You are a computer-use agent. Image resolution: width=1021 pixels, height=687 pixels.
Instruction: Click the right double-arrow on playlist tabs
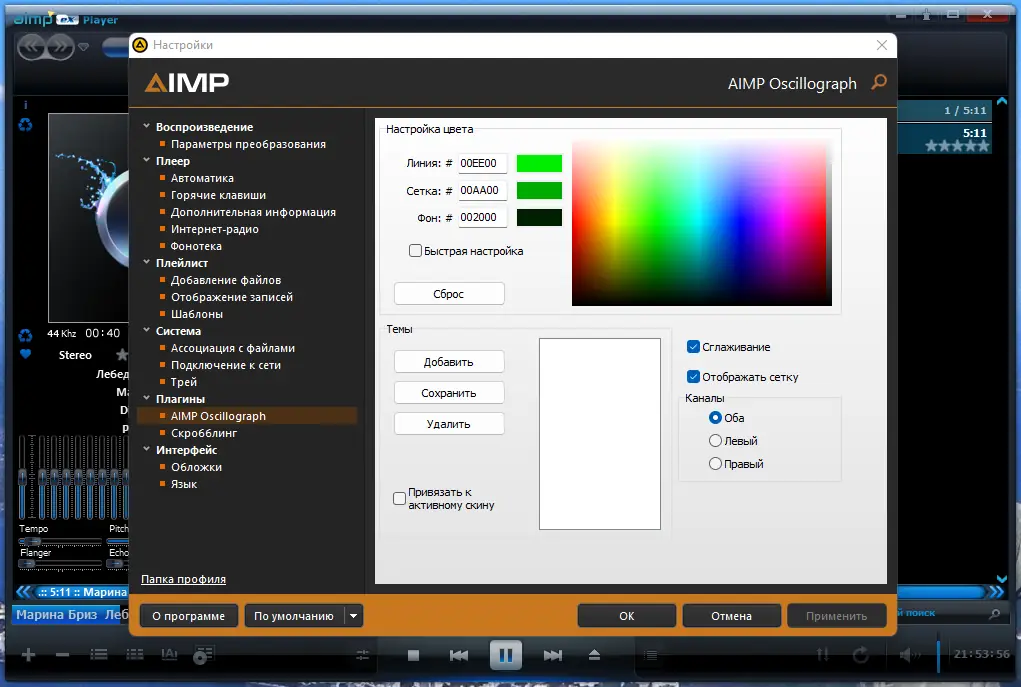point(997,592)
